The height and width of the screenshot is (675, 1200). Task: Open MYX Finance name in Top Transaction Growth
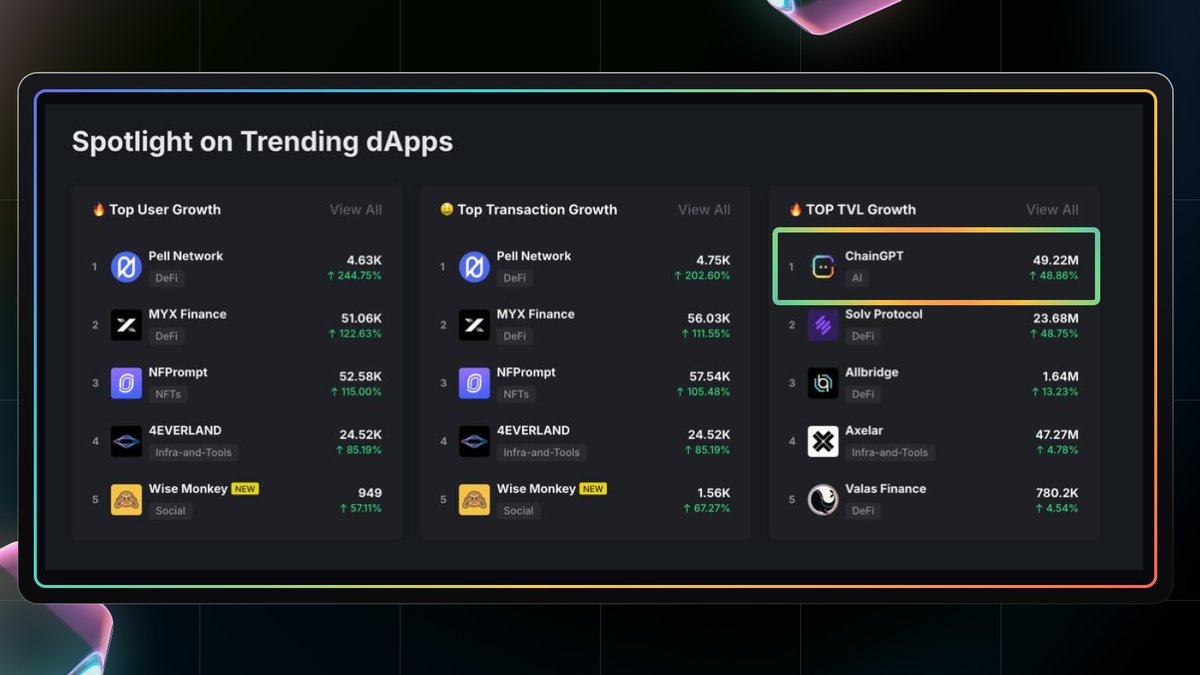click(x=536, y=314)
